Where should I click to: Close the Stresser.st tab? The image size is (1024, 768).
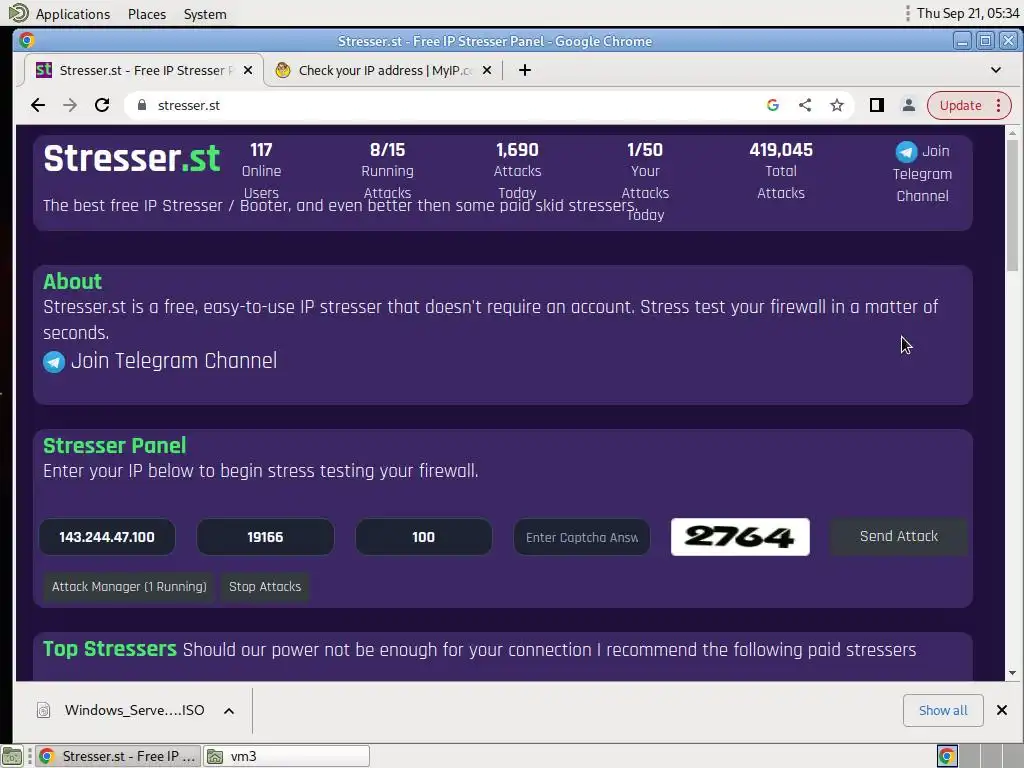click(248, 70)
